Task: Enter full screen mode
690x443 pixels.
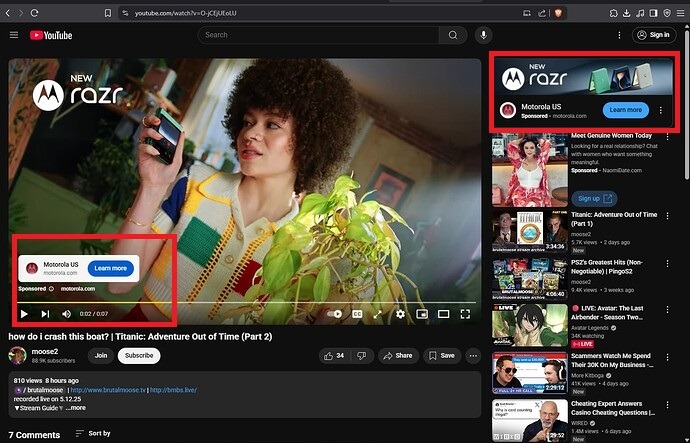Action: pyautogui.click(x=465, y=314)
